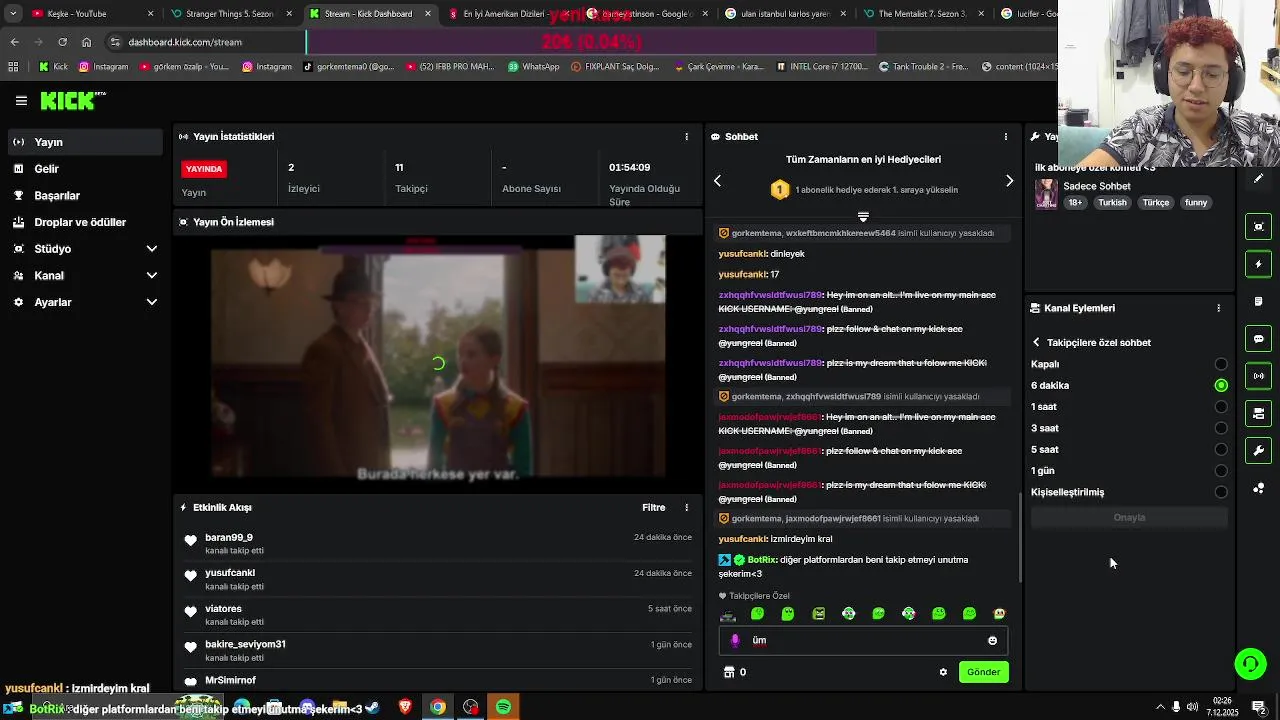This screenshot has height=720, width=1280.
Task: Reload the page in the browser
Action: (62, 42)
